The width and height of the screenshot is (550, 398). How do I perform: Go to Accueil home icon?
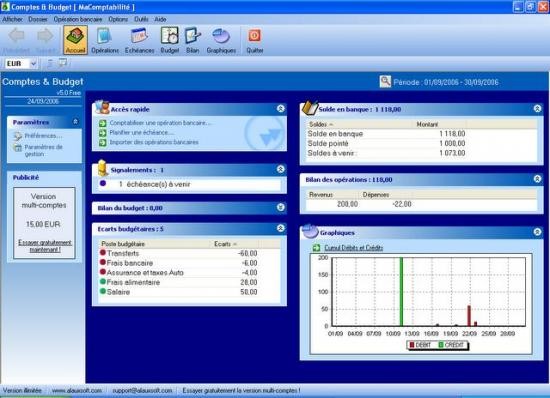click(76, 36)
